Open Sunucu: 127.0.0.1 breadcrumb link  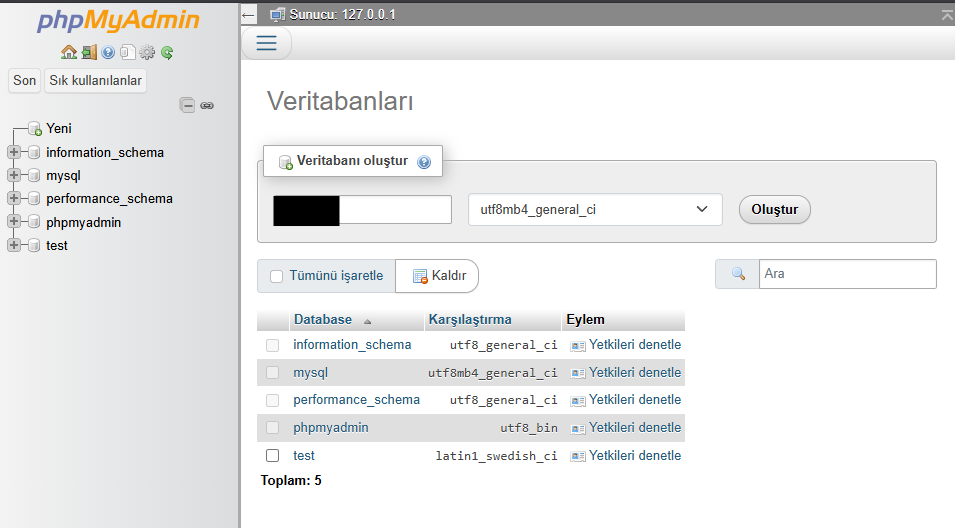pyautogui.click(x=342, y=15)
